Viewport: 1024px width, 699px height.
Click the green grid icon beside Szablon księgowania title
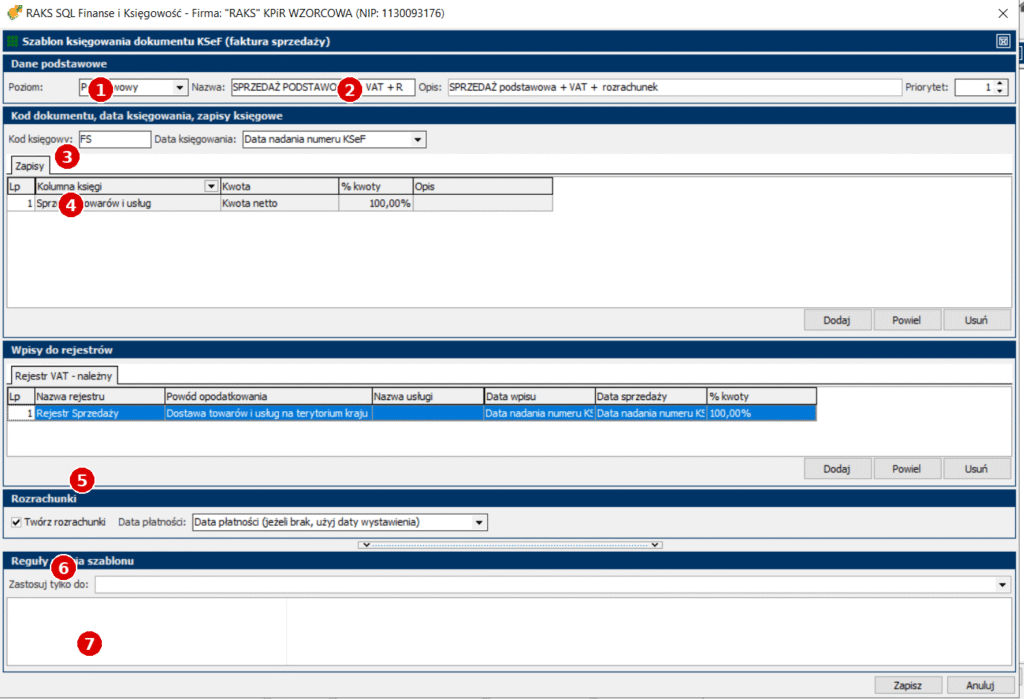point(12,42)
